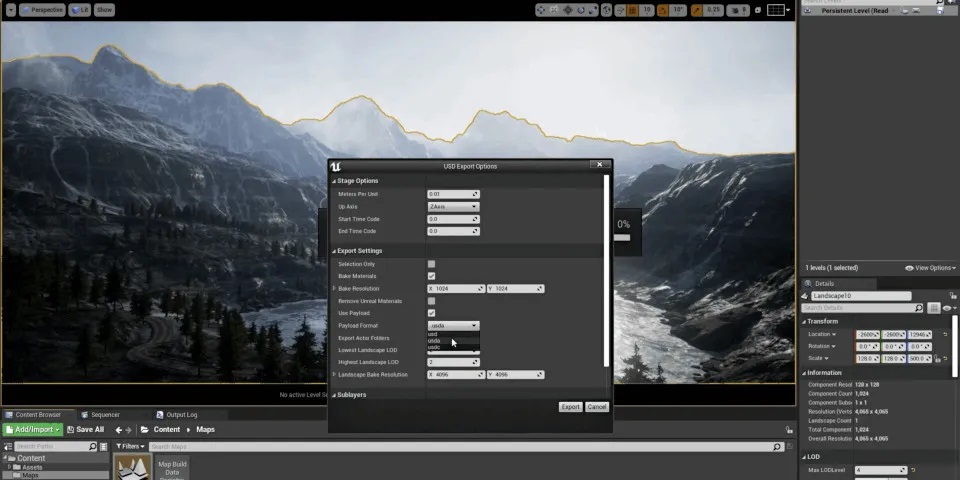The height and width of the screenshot is (480, 960).
Task: Open the Output Log tab
Action: point(180,414)
